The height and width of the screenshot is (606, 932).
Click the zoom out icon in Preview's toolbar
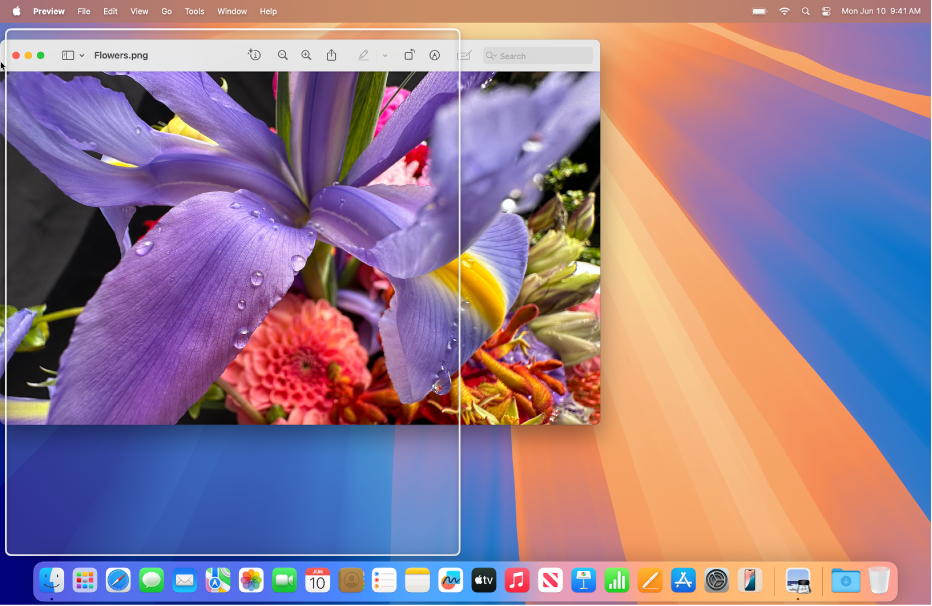pos(283,55)
